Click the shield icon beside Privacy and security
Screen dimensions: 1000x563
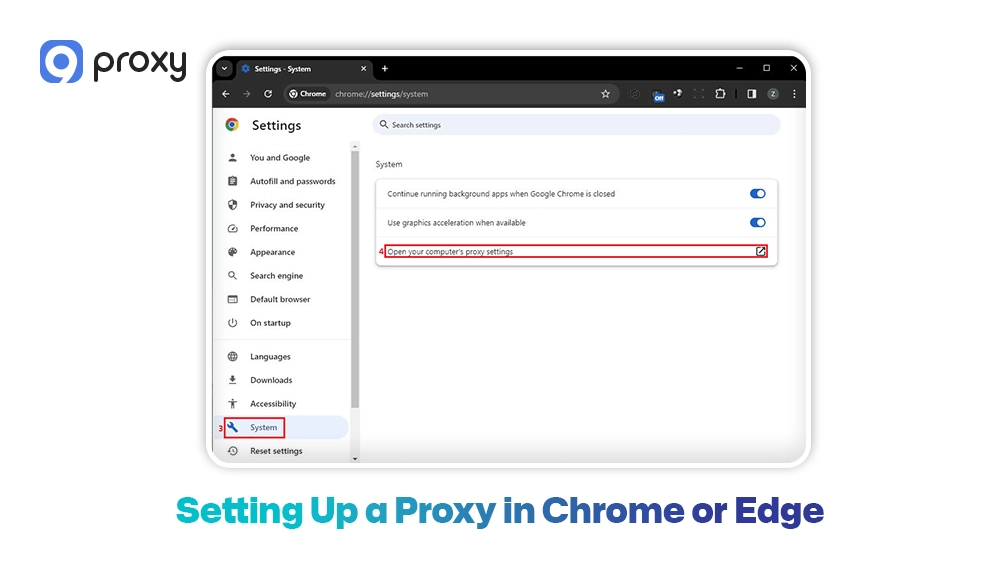tap(233, 205)
